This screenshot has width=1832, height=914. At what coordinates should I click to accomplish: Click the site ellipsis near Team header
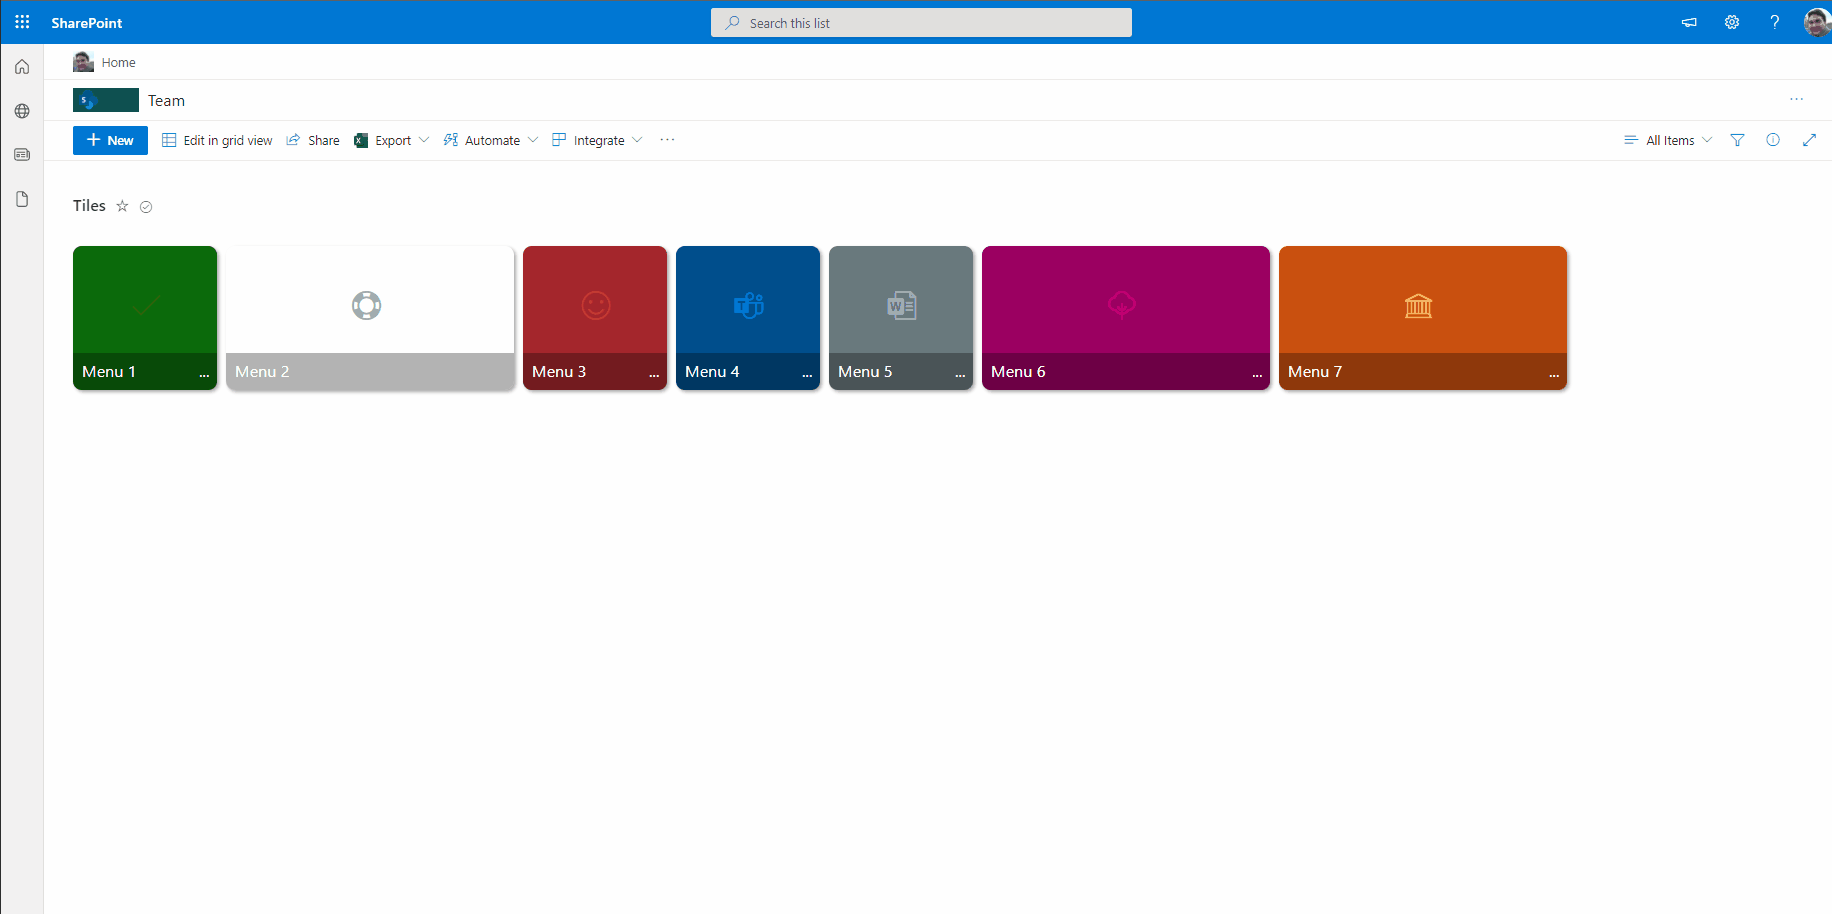click(x=1797, y=99)
